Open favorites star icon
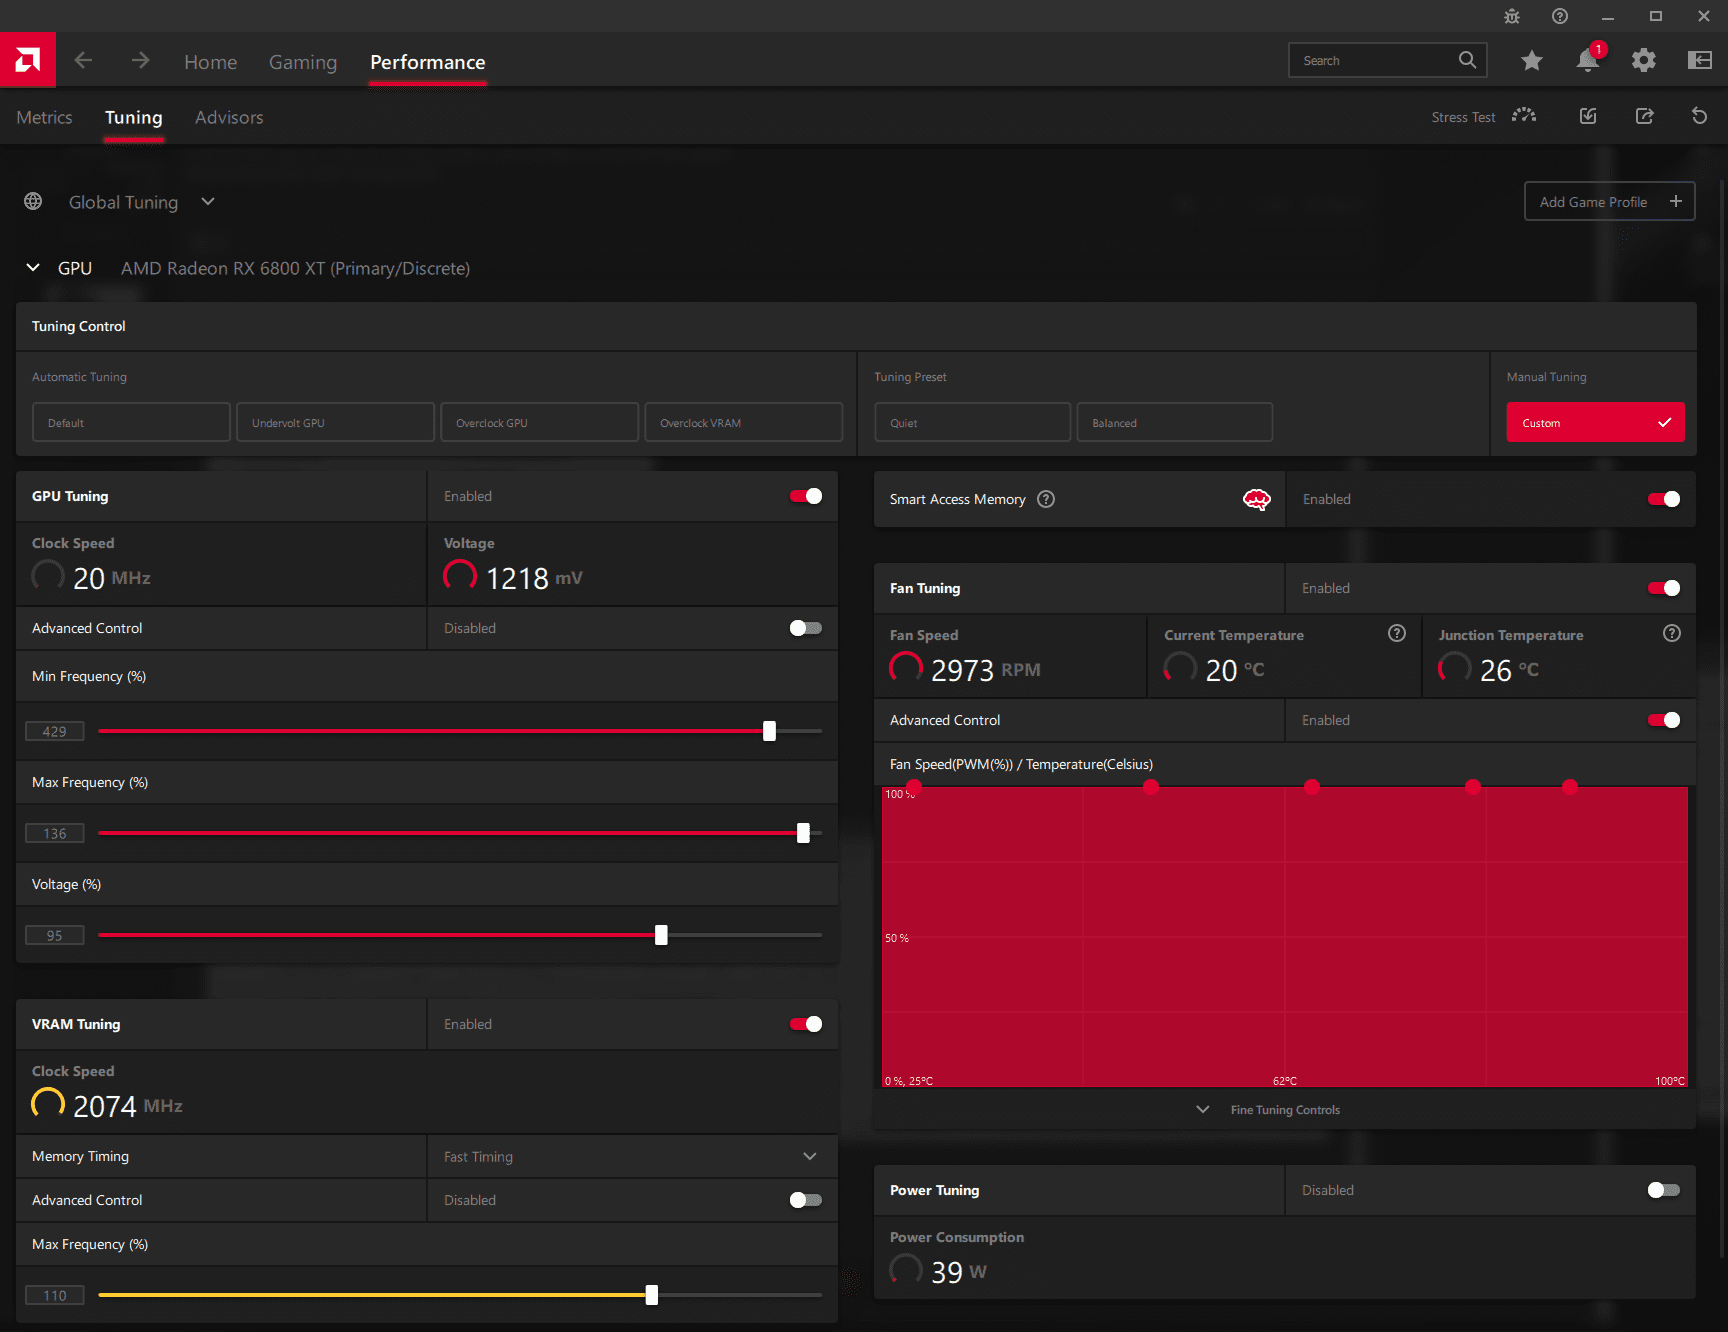This screenshot has height=1332, width=1728. [1531, 61]
